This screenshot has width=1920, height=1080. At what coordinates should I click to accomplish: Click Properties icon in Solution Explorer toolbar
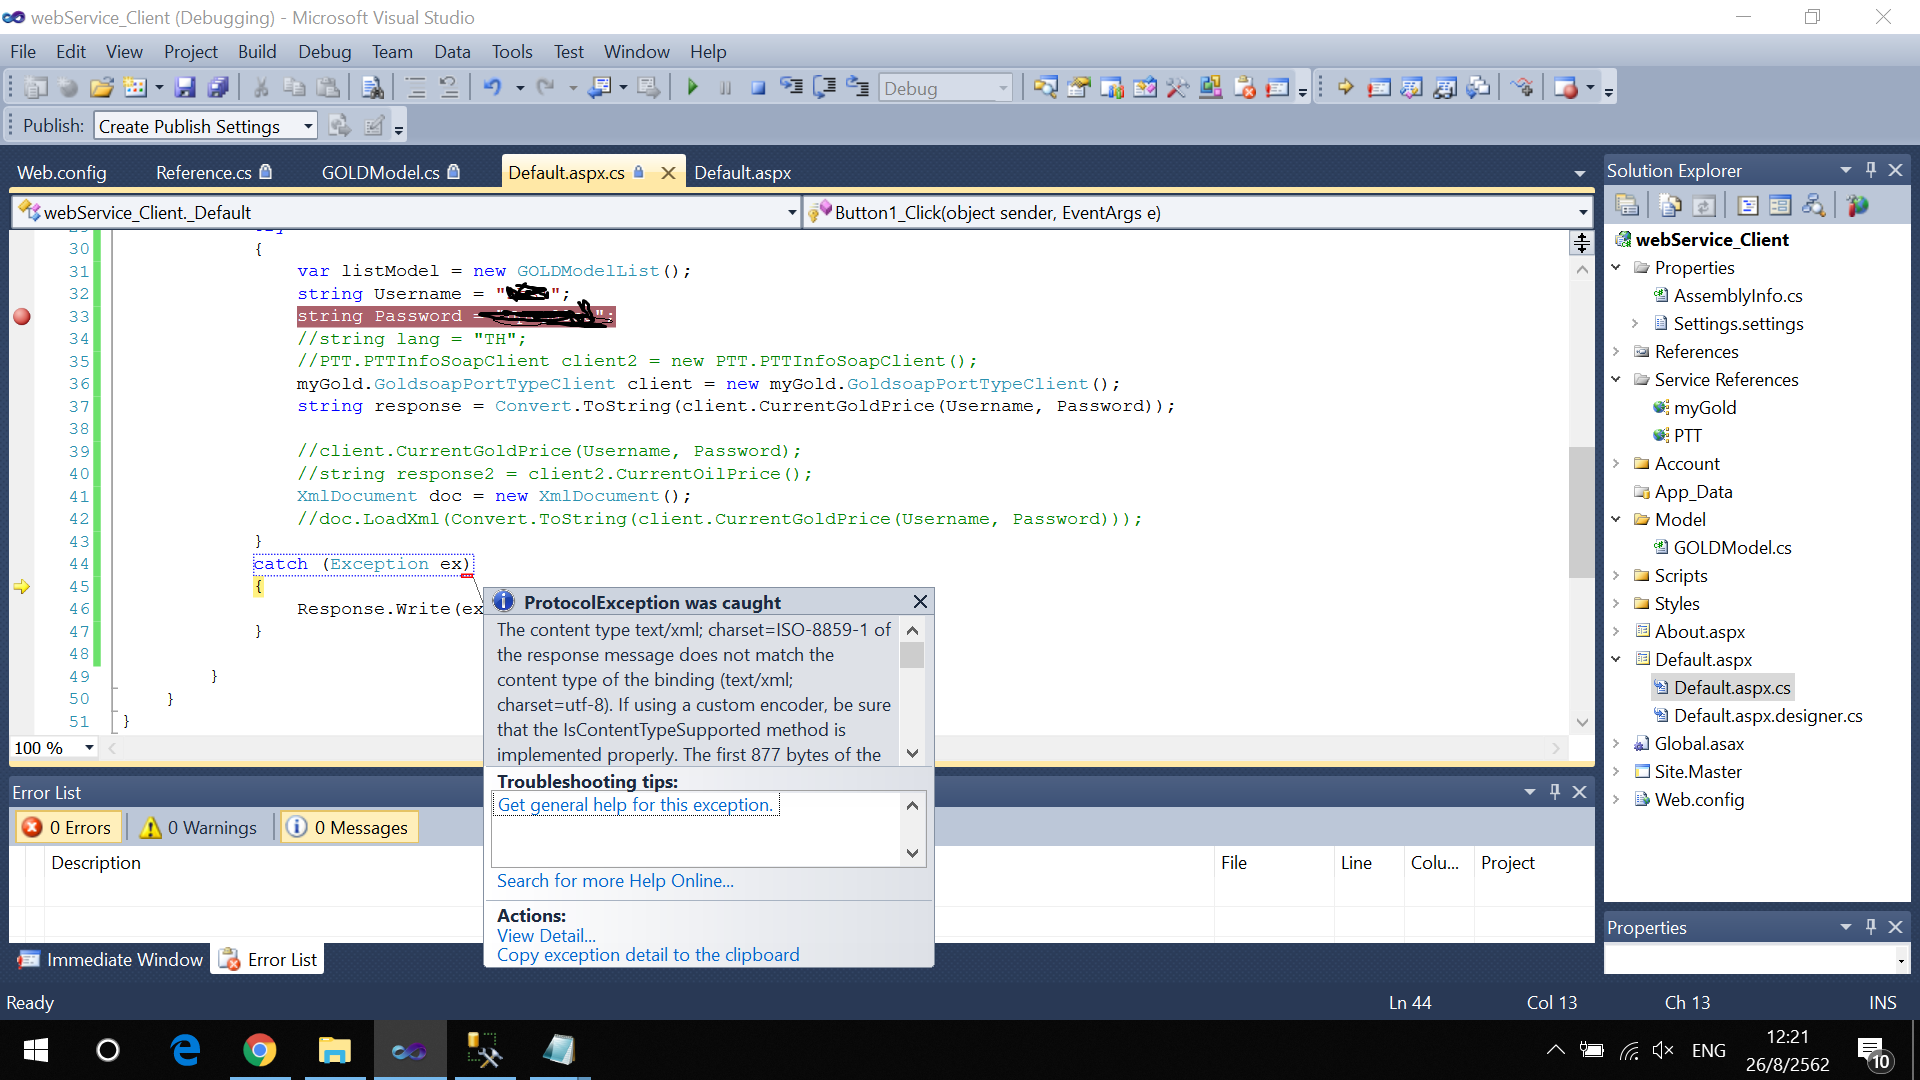pyautogui.click(x=1627, y=206)
